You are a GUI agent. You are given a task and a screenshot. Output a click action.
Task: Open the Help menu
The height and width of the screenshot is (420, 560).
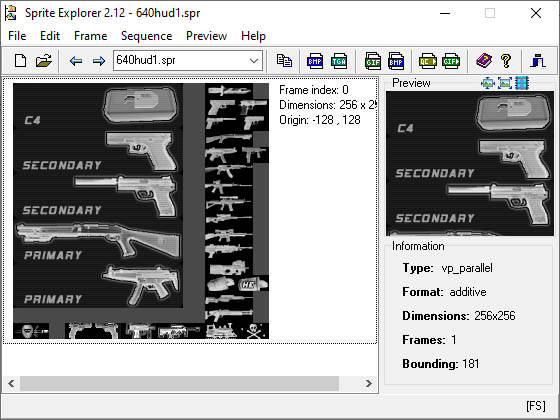253,36
